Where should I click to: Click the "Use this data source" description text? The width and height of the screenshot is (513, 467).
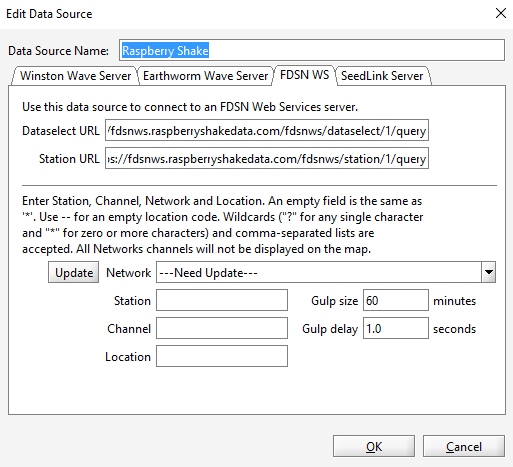(x=190, y=107)
